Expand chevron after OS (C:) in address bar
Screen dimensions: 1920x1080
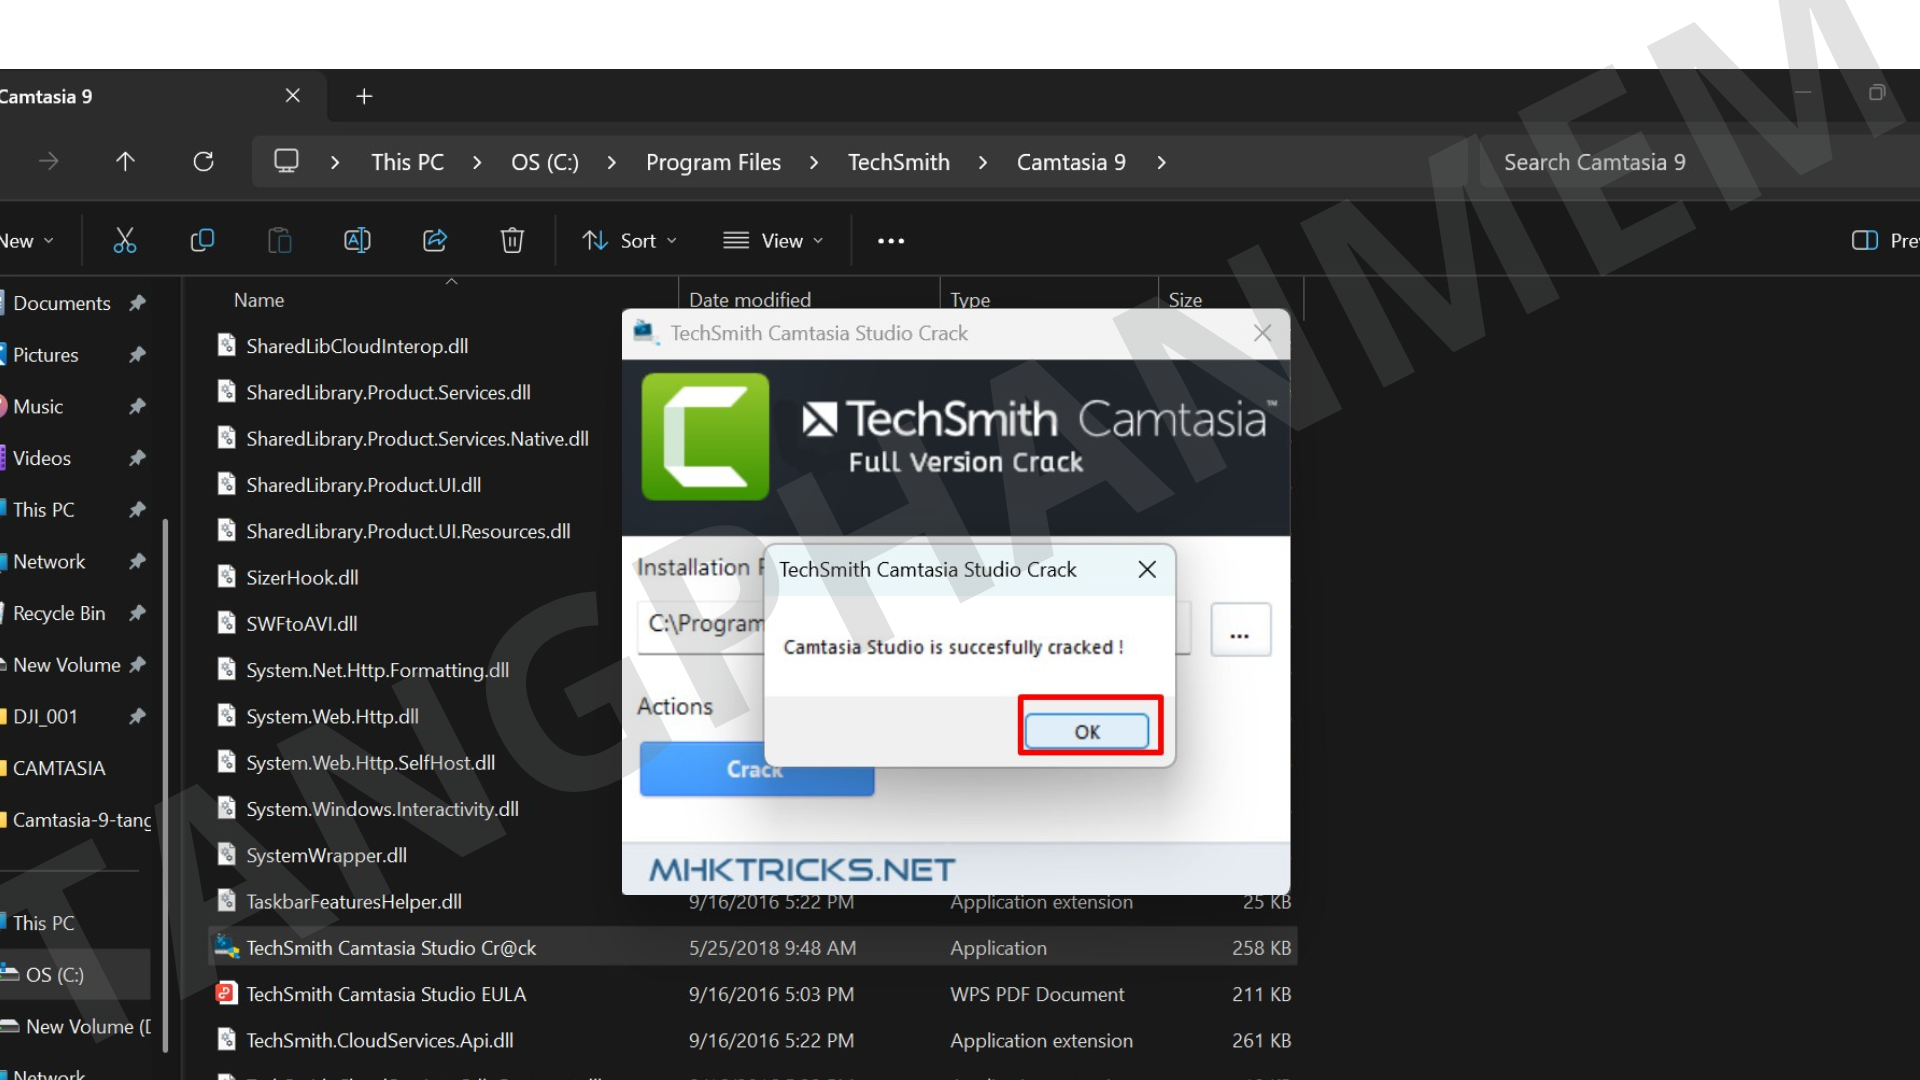611,162
